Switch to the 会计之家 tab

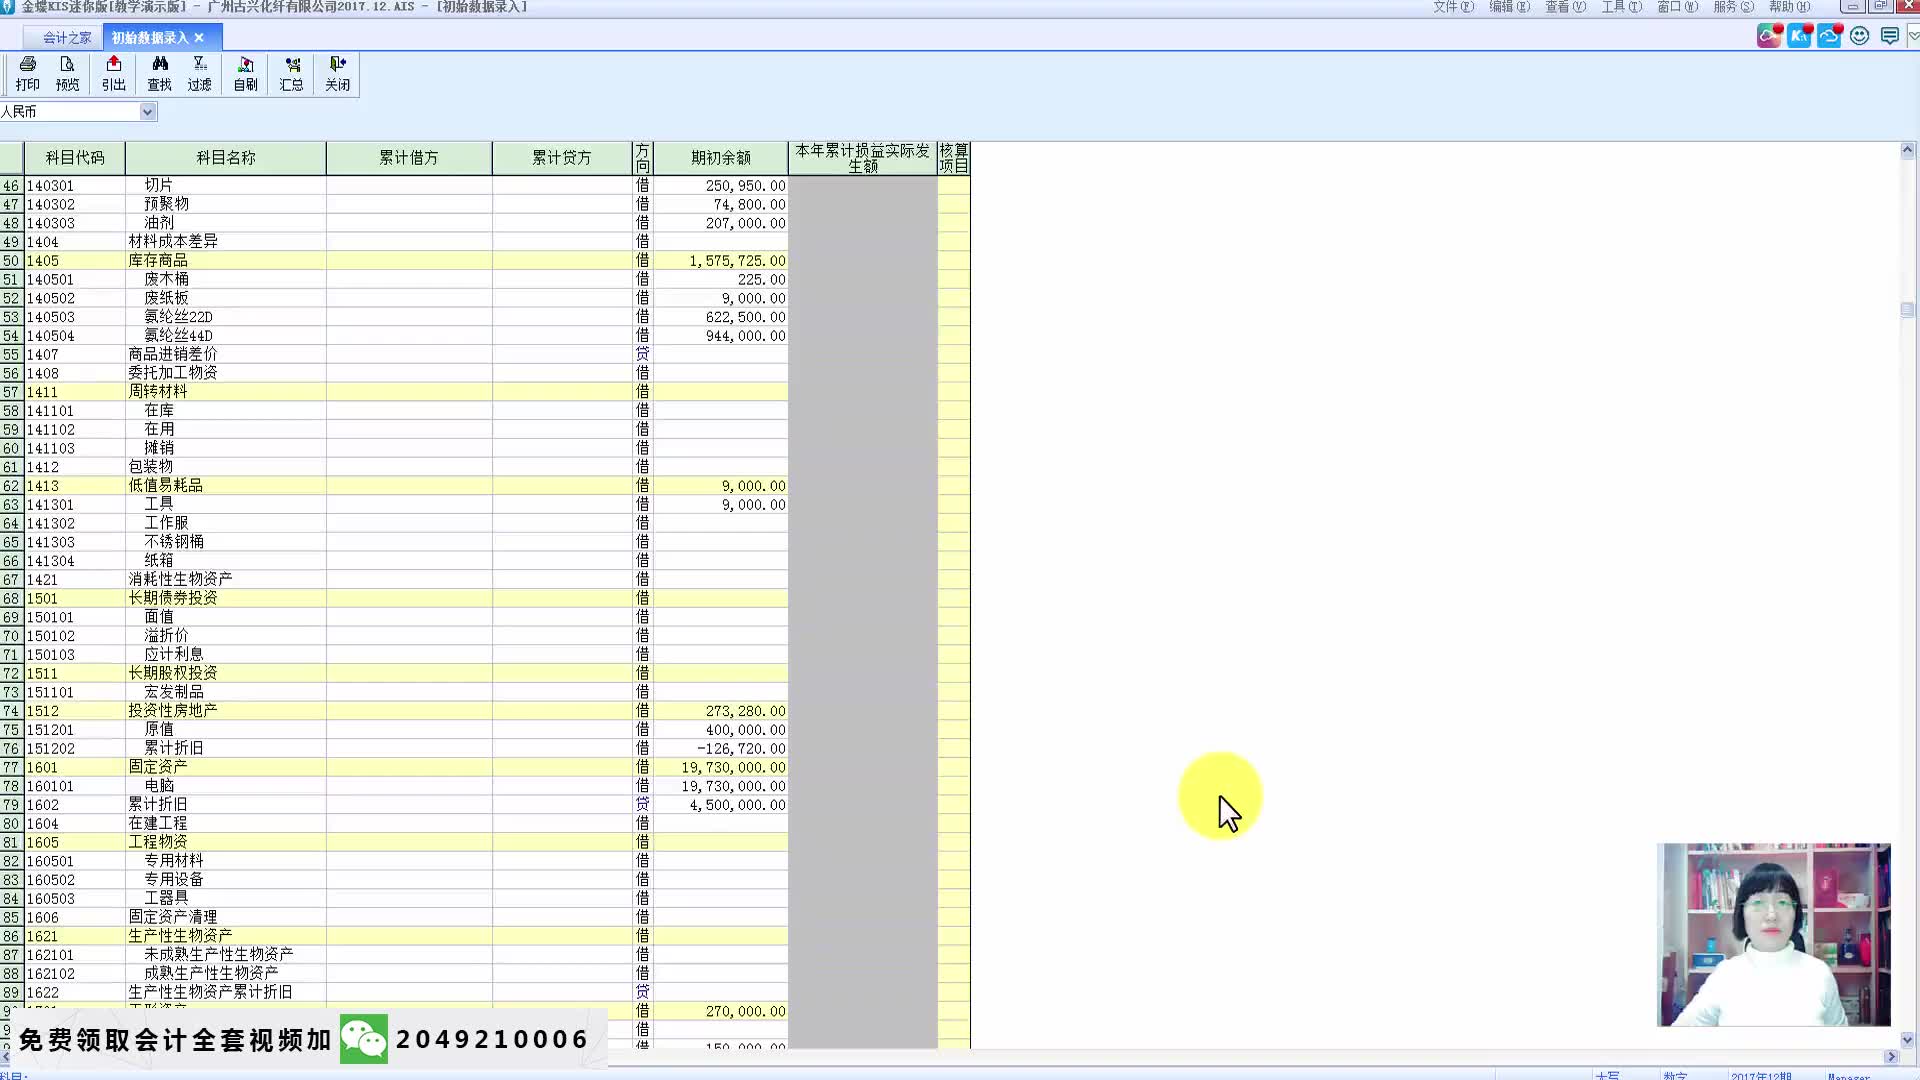(x=66, y=38)
